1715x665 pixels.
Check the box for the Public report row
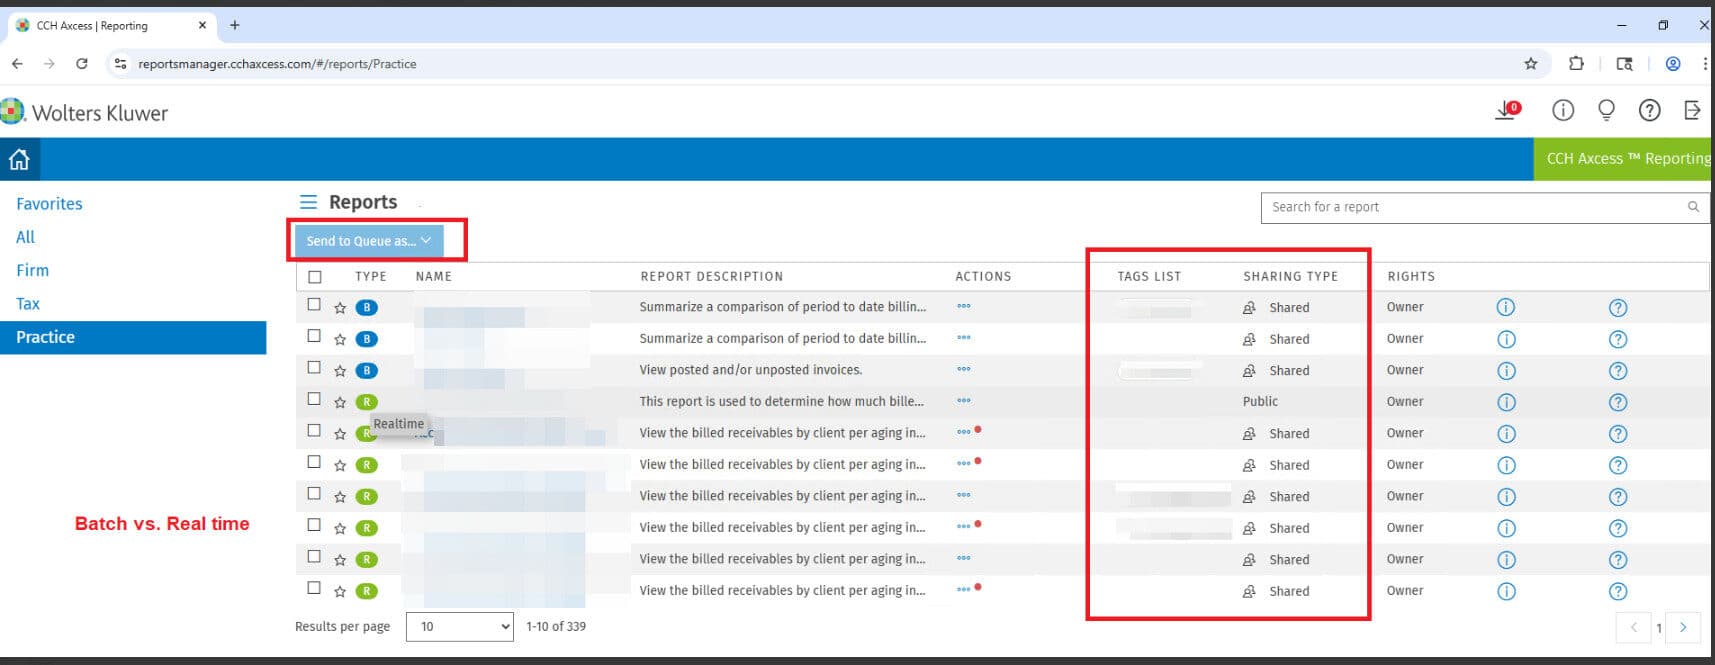click(314, 399)
